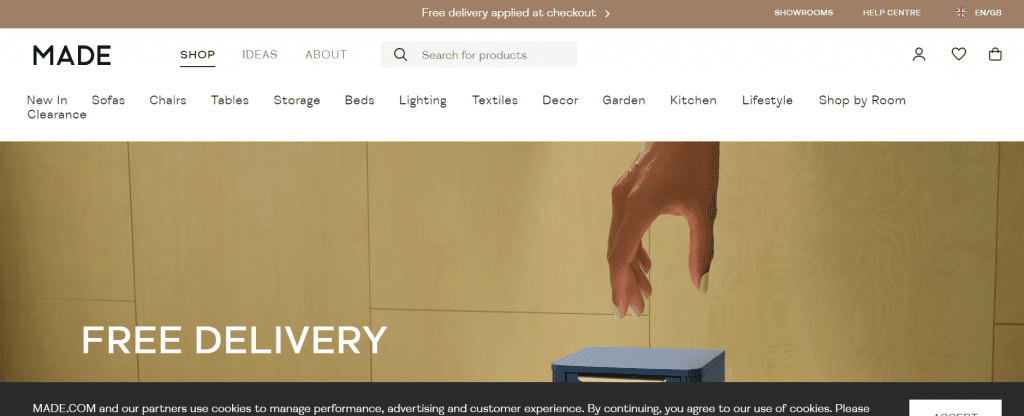Viewport: 1024px width, 416px height.
Task: Switch to the IDEAS tab
Action: [x=259, y=54]
